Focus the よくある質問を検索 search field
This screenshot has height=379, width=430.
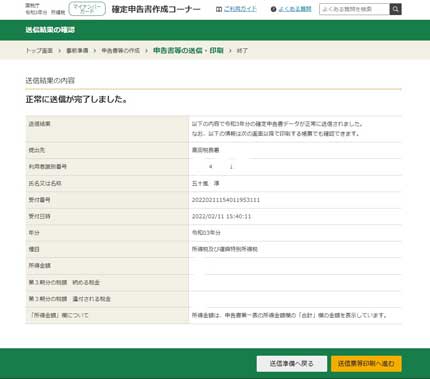tap(354, 9)
